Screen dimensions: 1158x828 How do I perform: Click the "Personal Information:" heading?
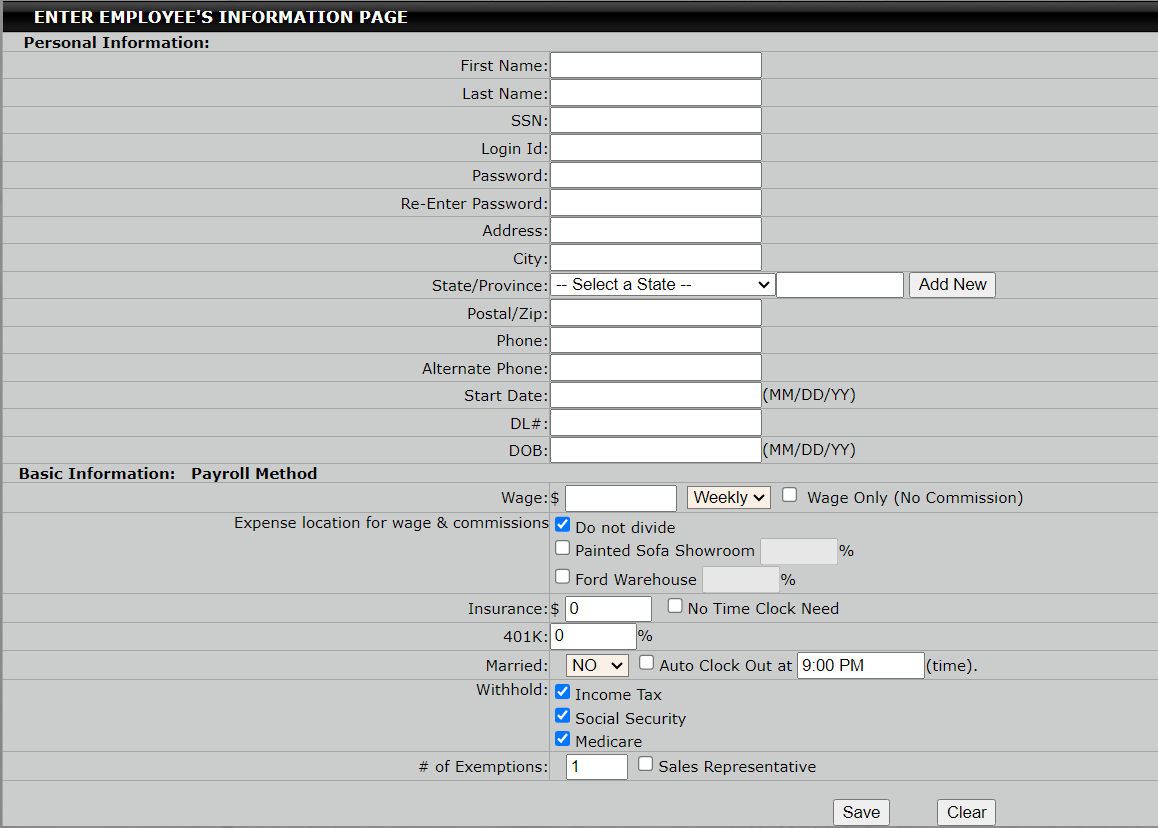(117, 43)
